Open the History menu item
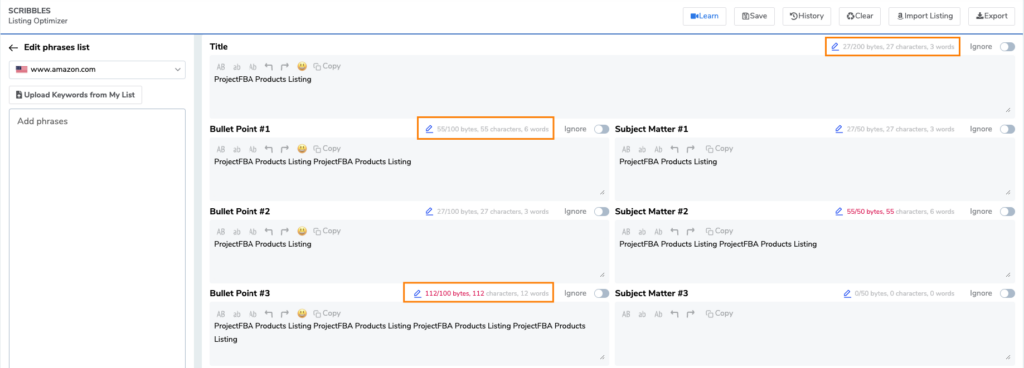1024x368 pixels. coord(807,16)
